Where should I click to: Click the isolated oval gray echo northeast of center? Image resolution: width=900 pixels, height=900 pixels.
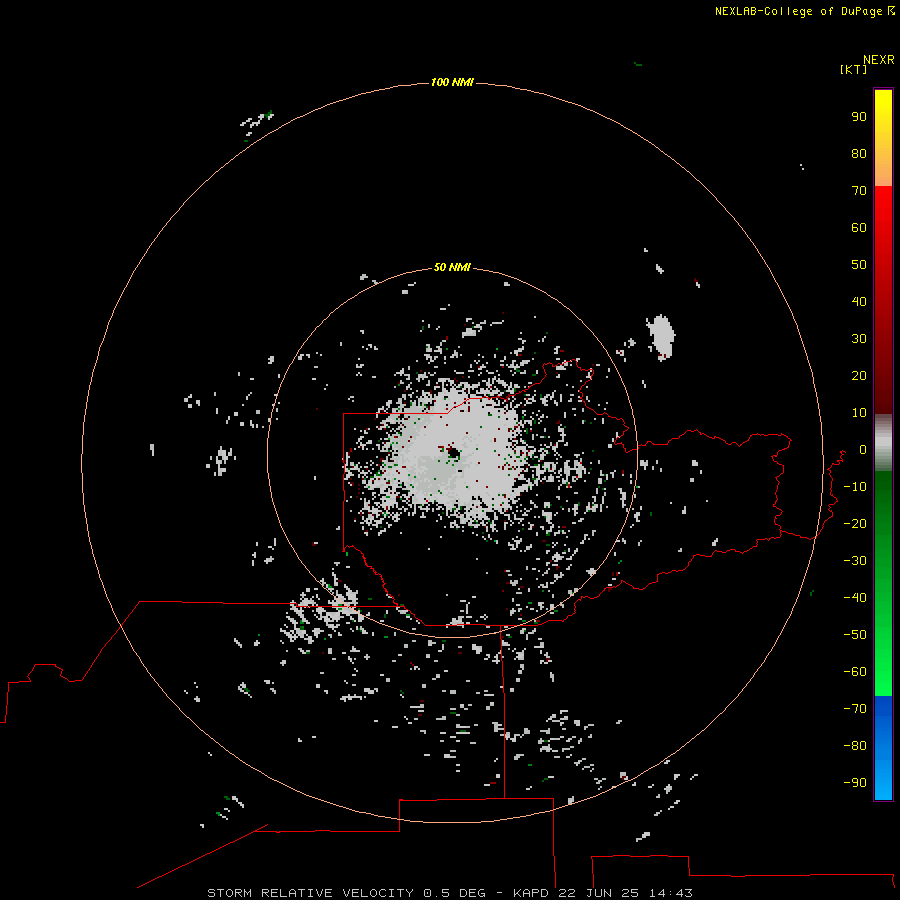[x=661, y=336]
